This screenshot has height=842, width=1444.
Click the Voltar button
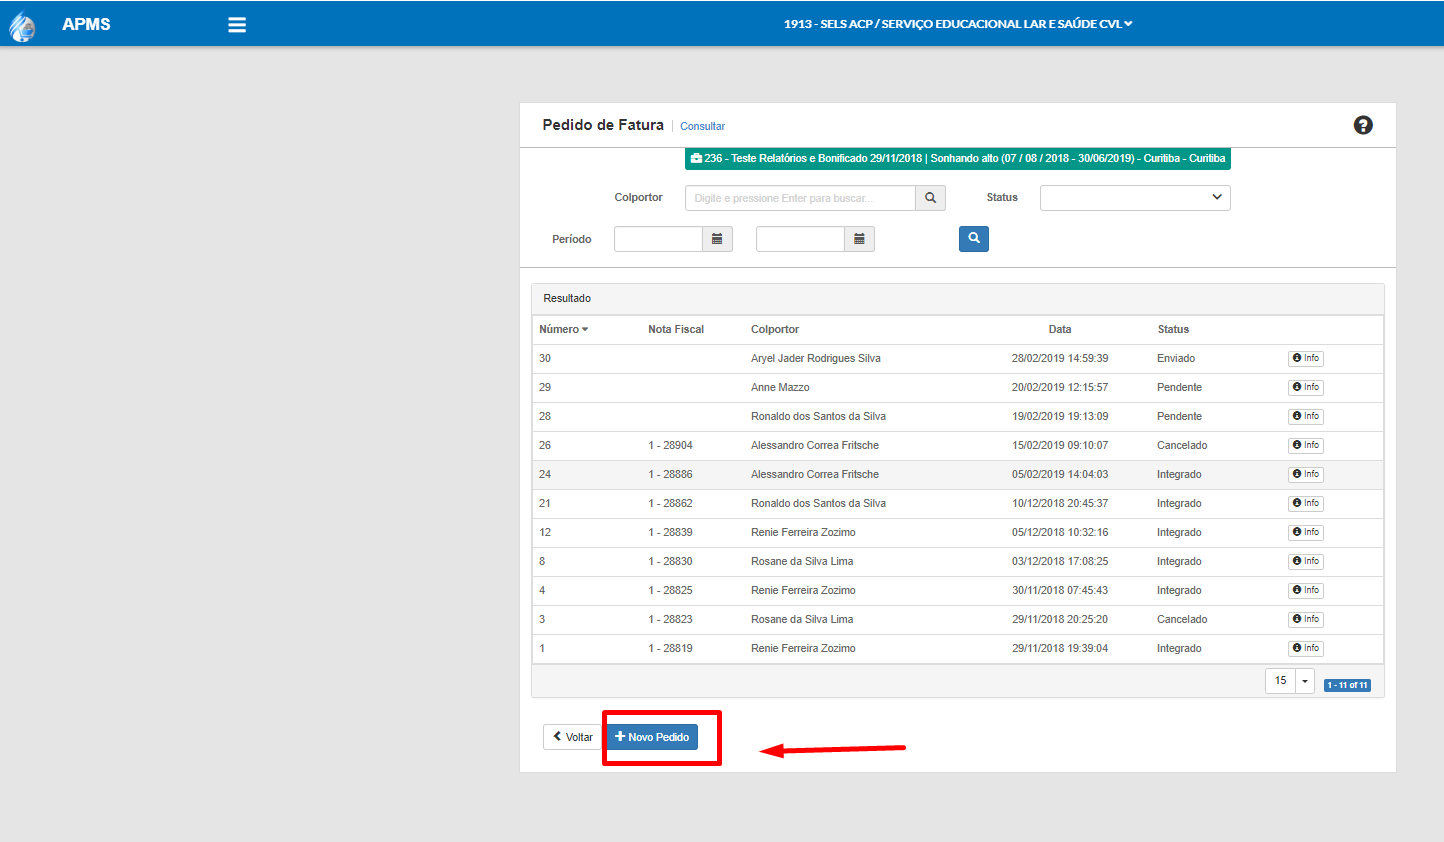pyautogui.click(x=573, y=737)
